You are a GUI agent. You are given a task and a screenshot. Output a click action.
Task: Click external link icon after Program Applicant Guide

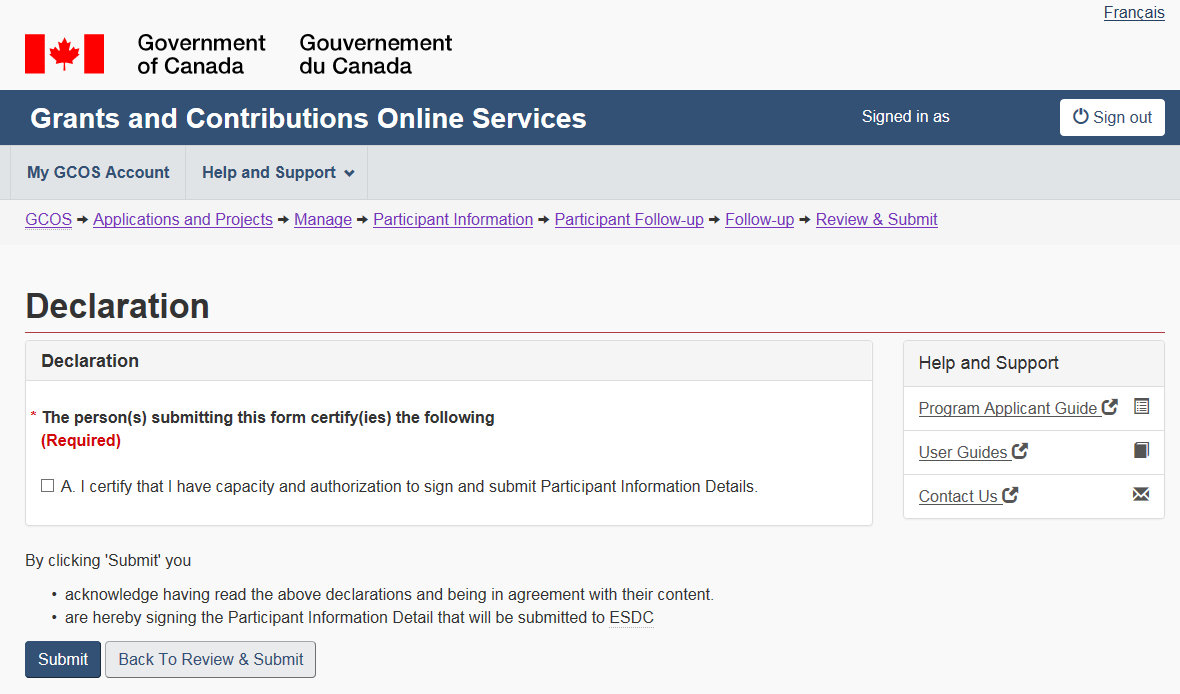click(x=1110, y=408)
